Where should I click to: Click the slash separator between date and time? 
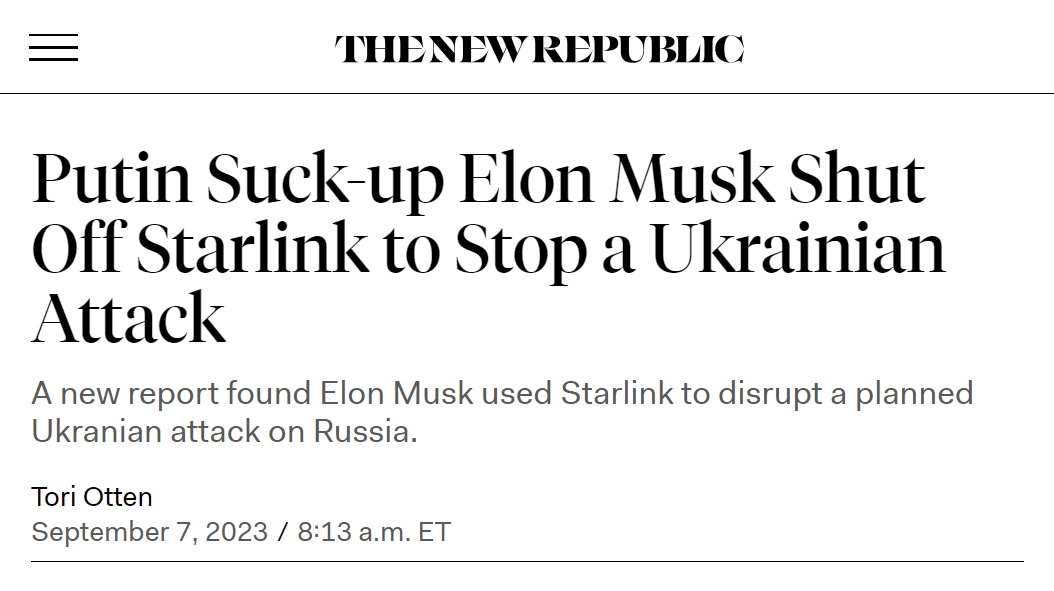click(283, 532)
